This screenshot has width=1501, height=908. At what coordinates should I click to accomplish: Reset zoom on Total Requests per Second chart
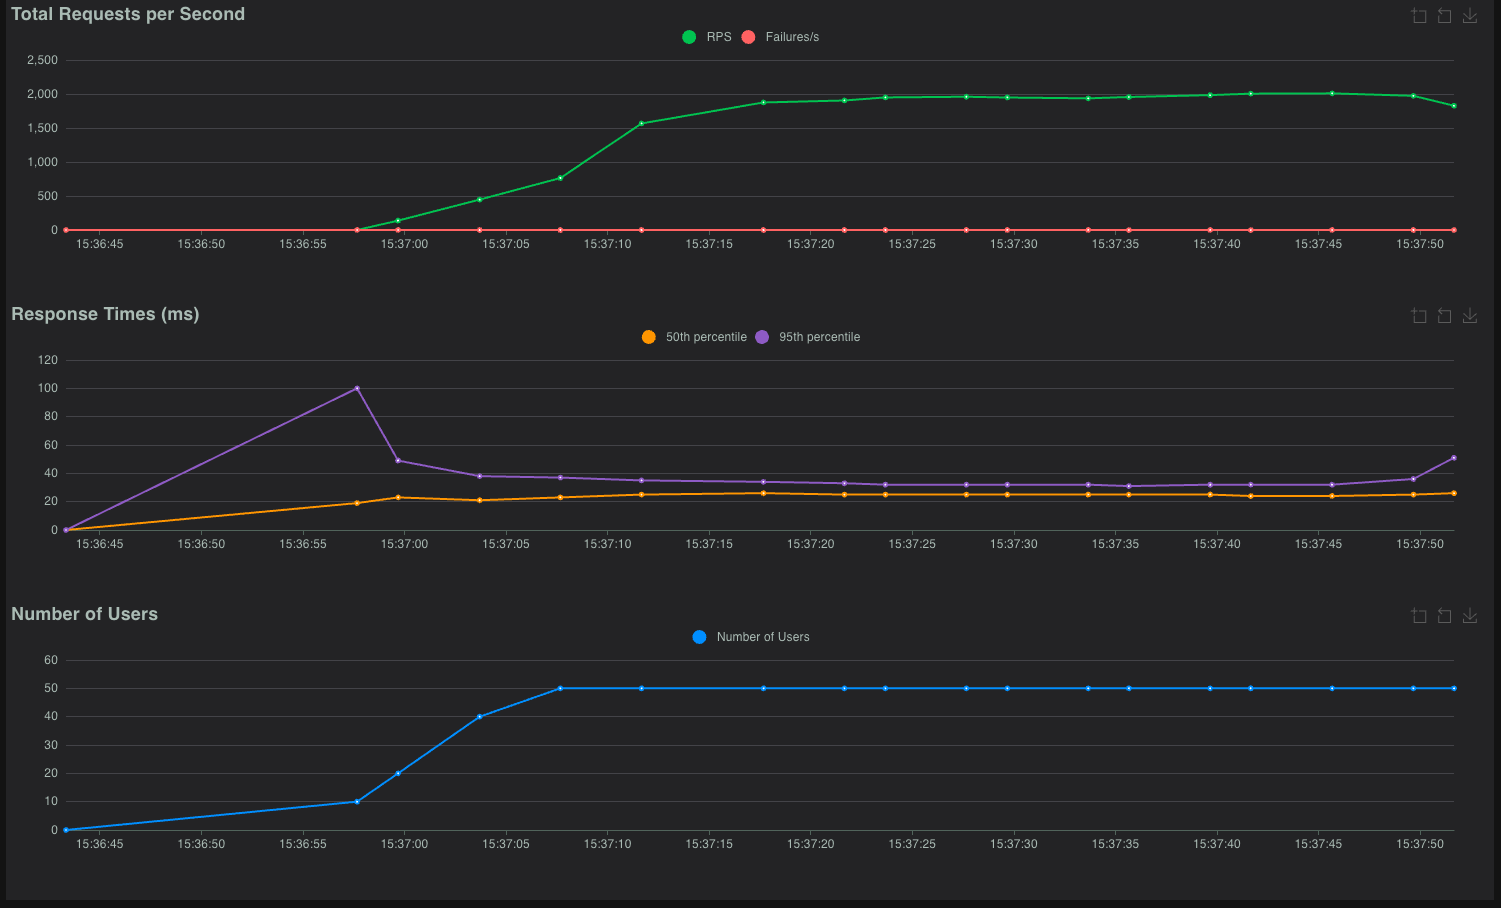point(1444,16)
